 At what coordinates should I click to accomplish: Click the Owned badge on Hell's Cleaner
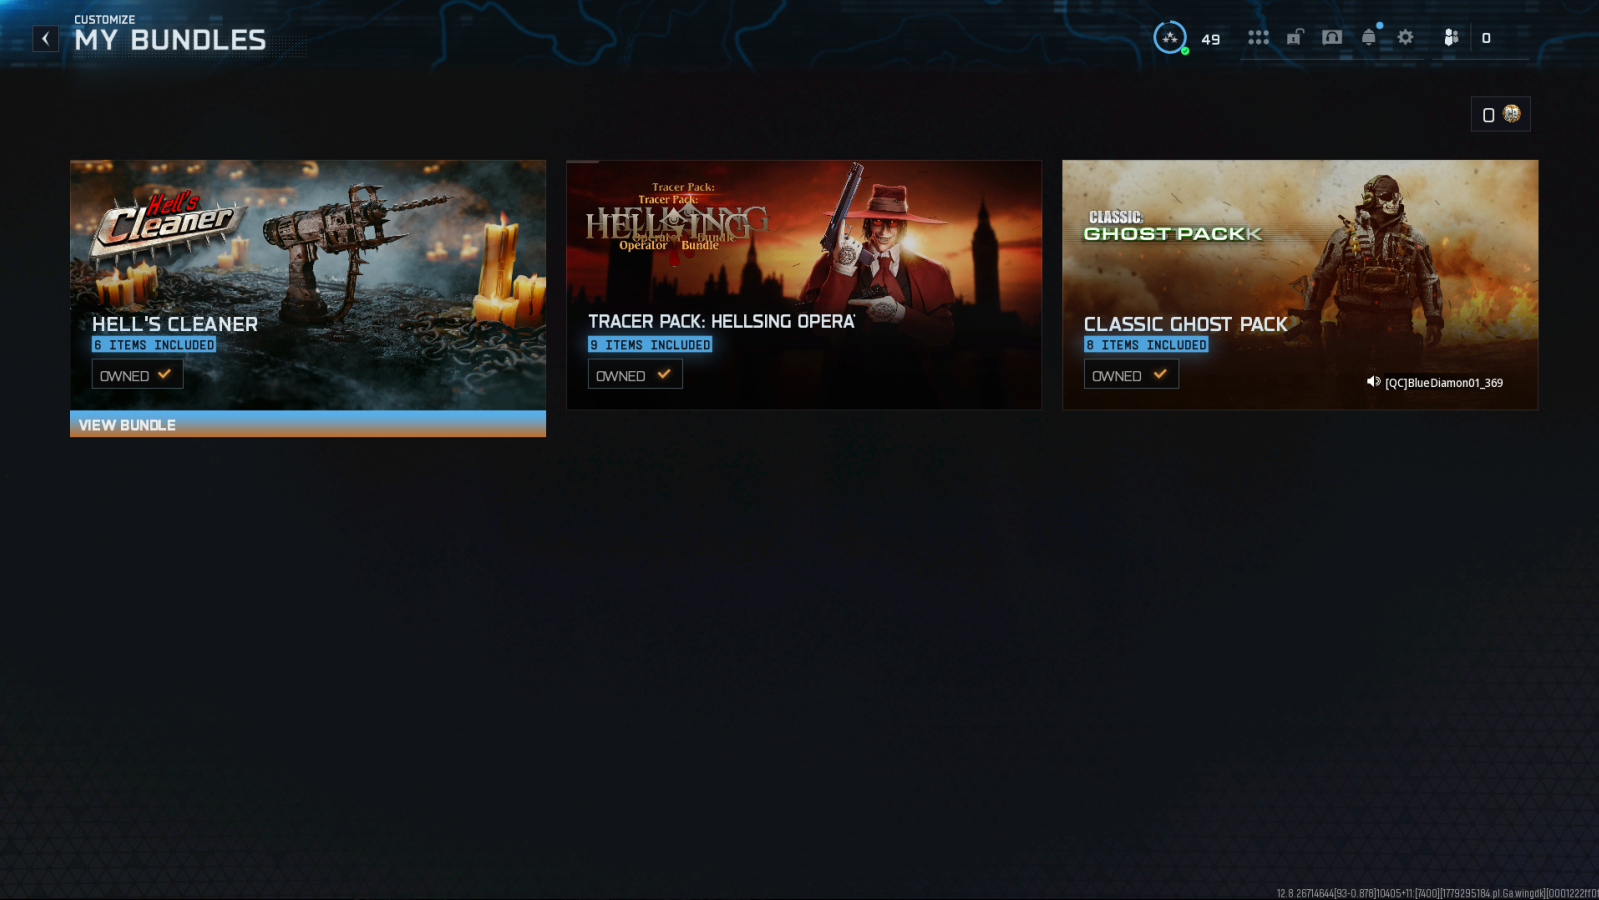137,375
